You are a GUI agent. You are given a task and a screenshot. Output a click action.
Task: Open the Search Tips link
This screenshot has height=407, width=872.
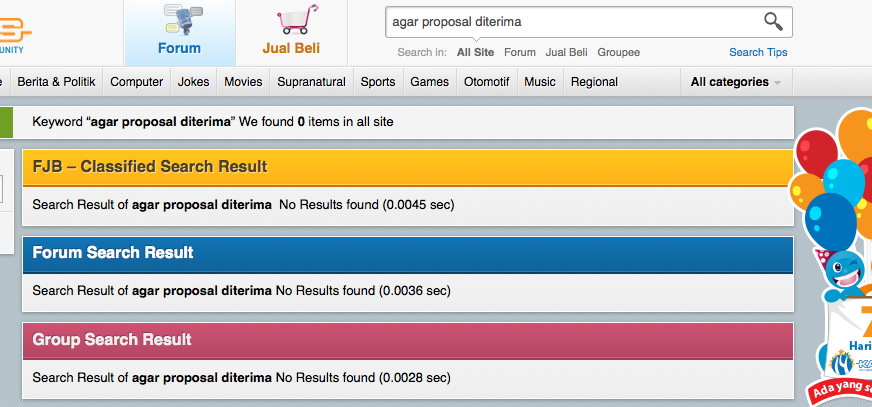click(757, 52)
